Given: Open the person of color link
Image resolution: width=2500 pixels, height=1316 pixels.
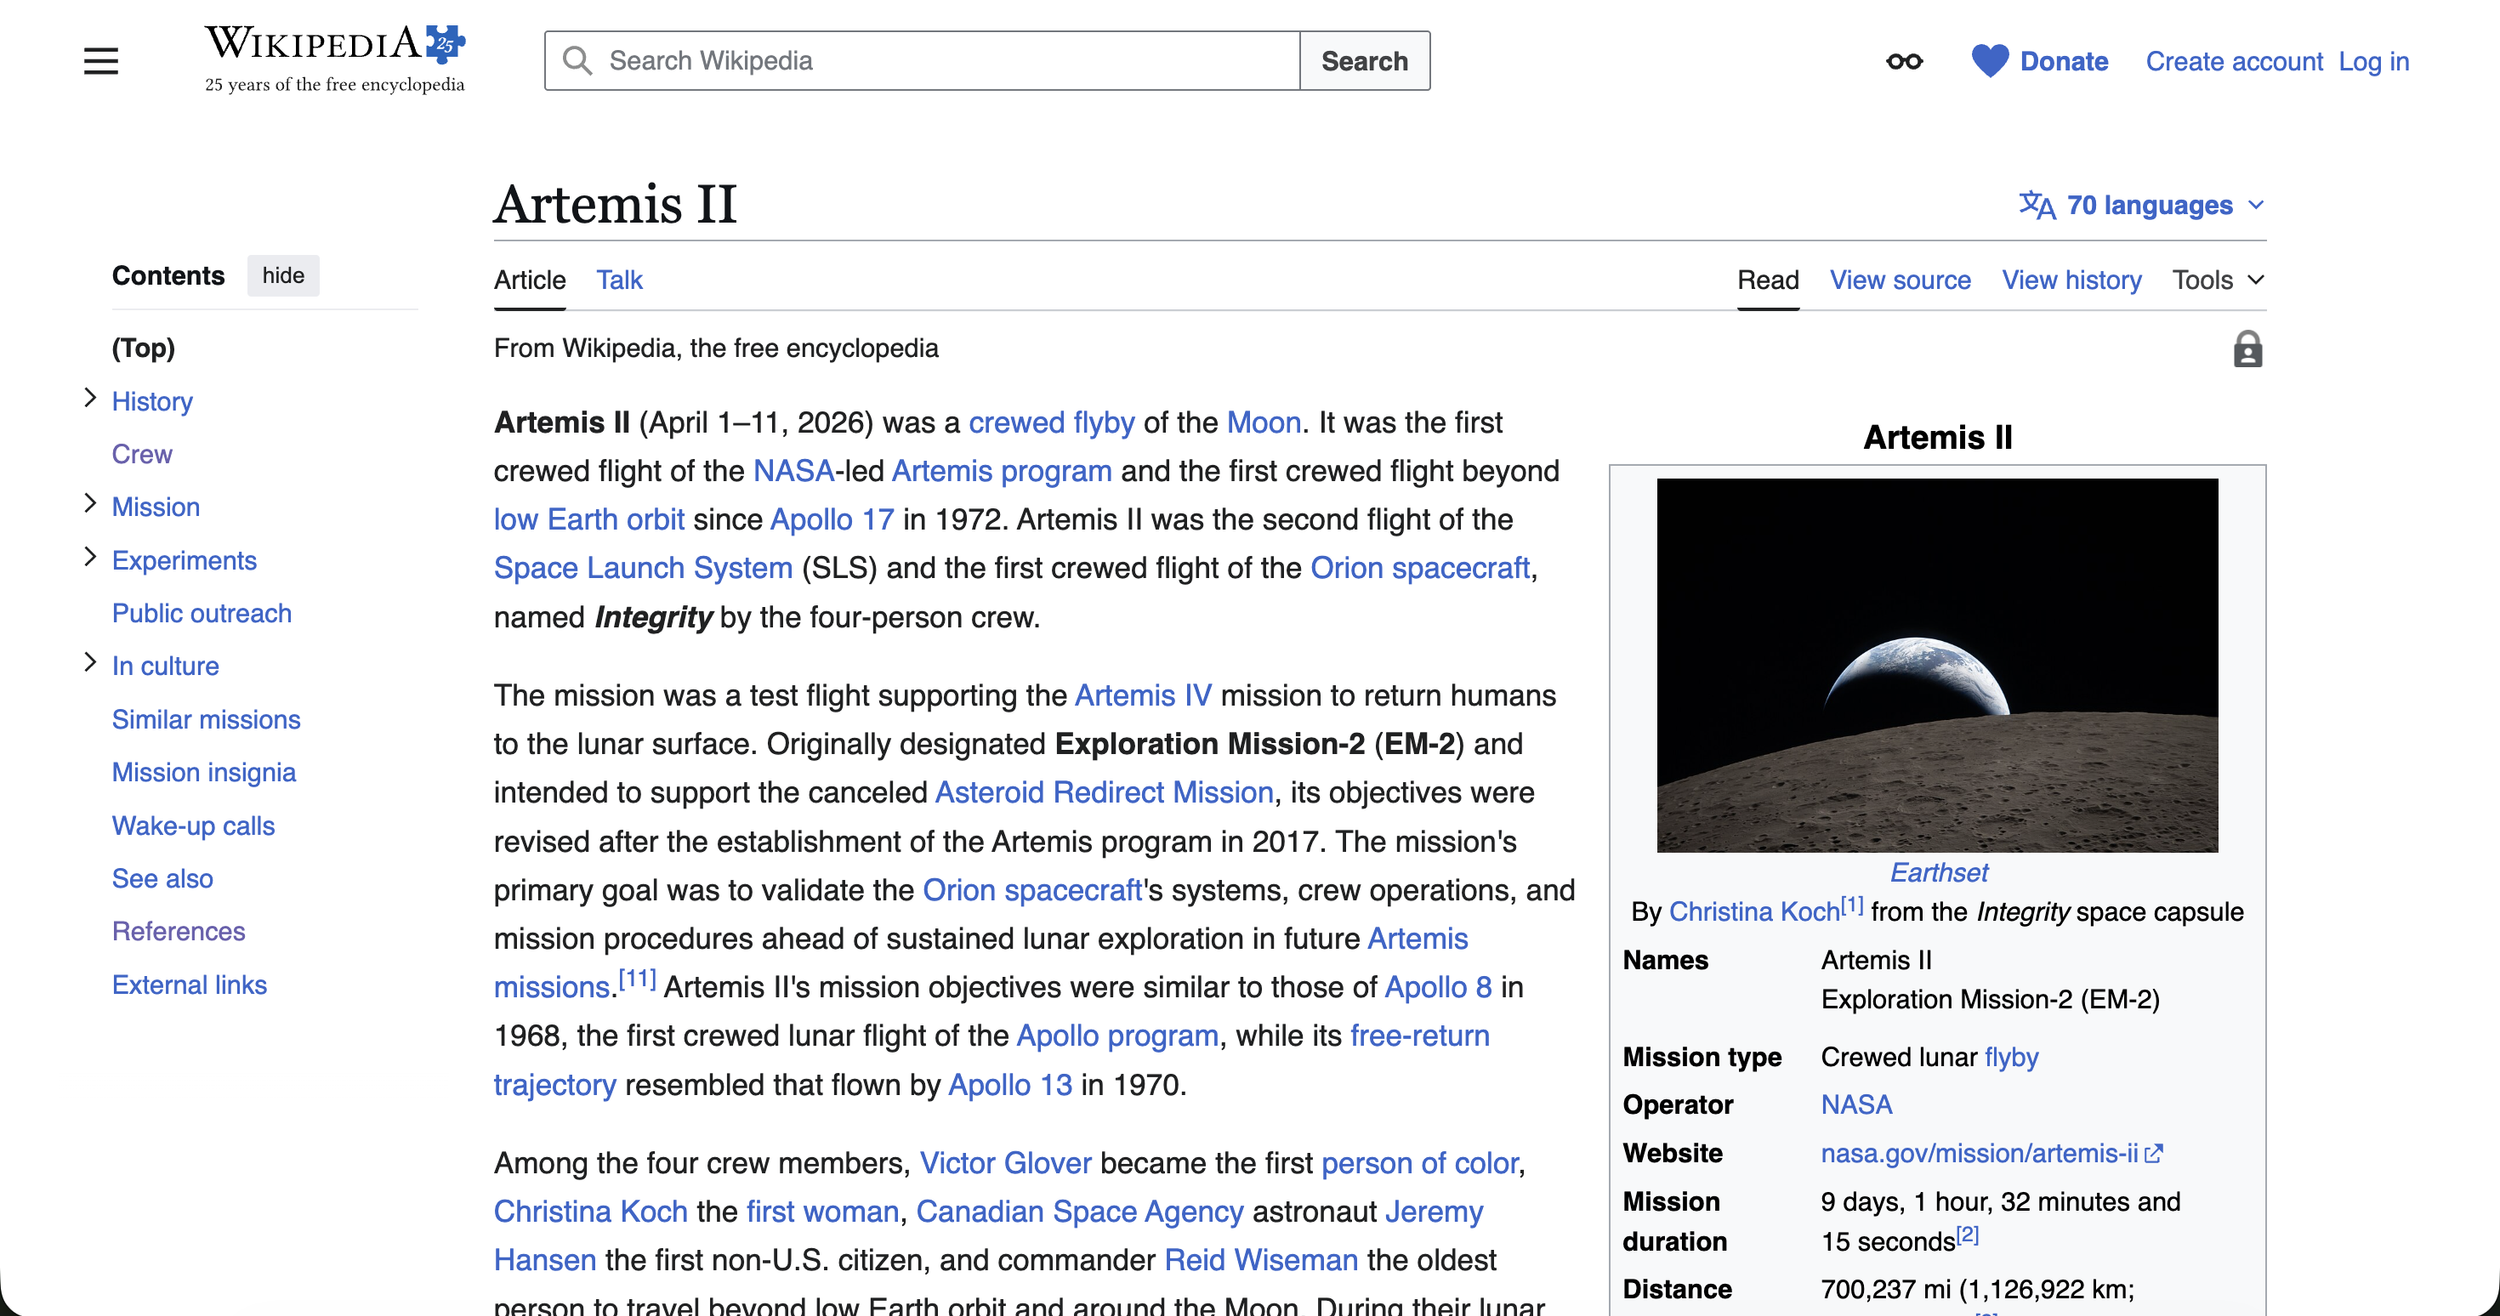Looking at the screenshot, I should 1419,1163.
